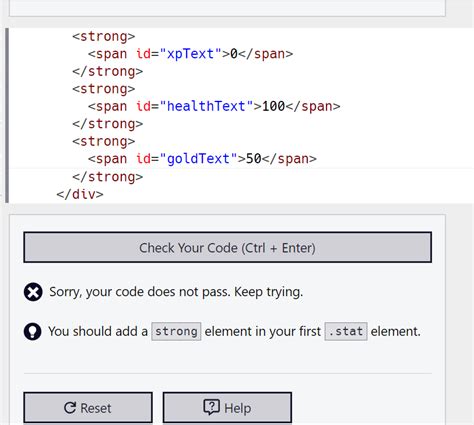The height and width of the screenshot is (425, 474).
Task: Click the xpText span line
Action: (190, 54)
